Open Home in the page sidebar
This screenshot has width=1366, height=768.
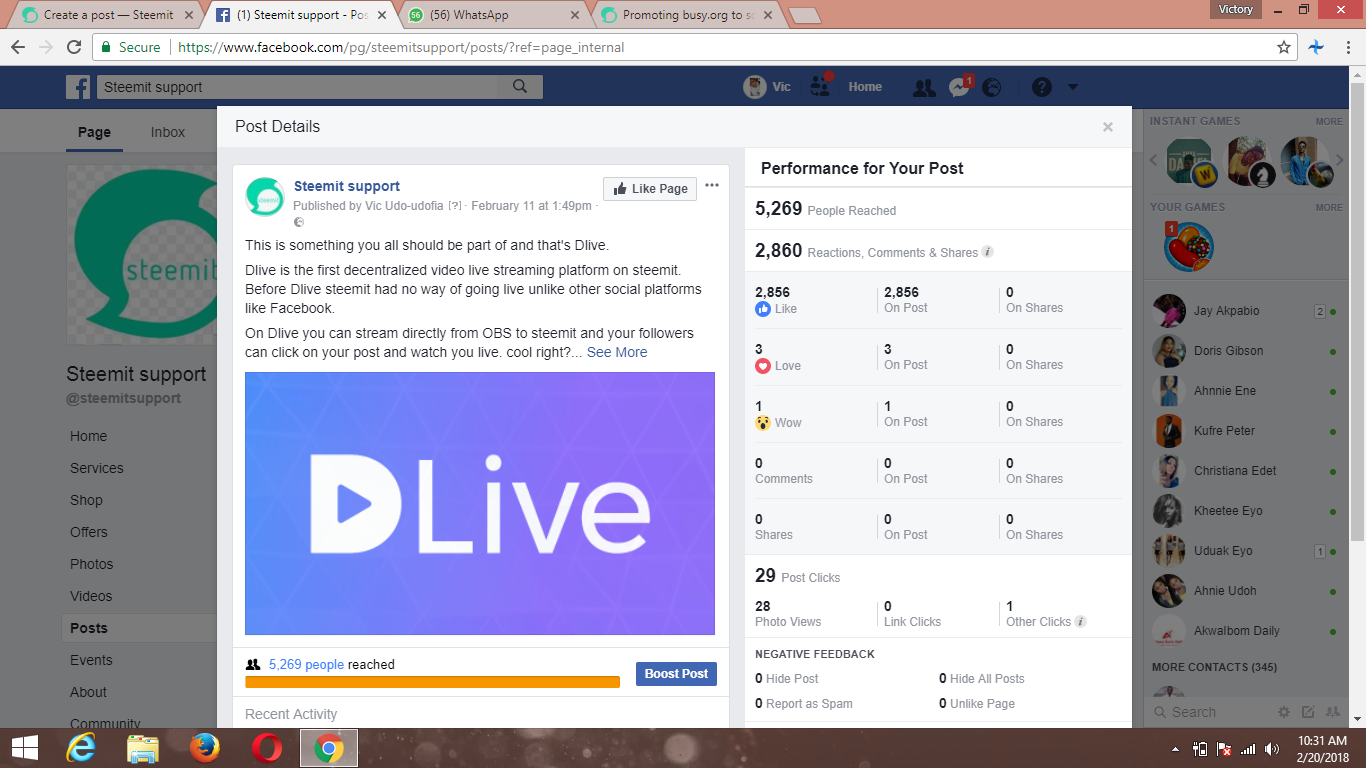point(88,436)
